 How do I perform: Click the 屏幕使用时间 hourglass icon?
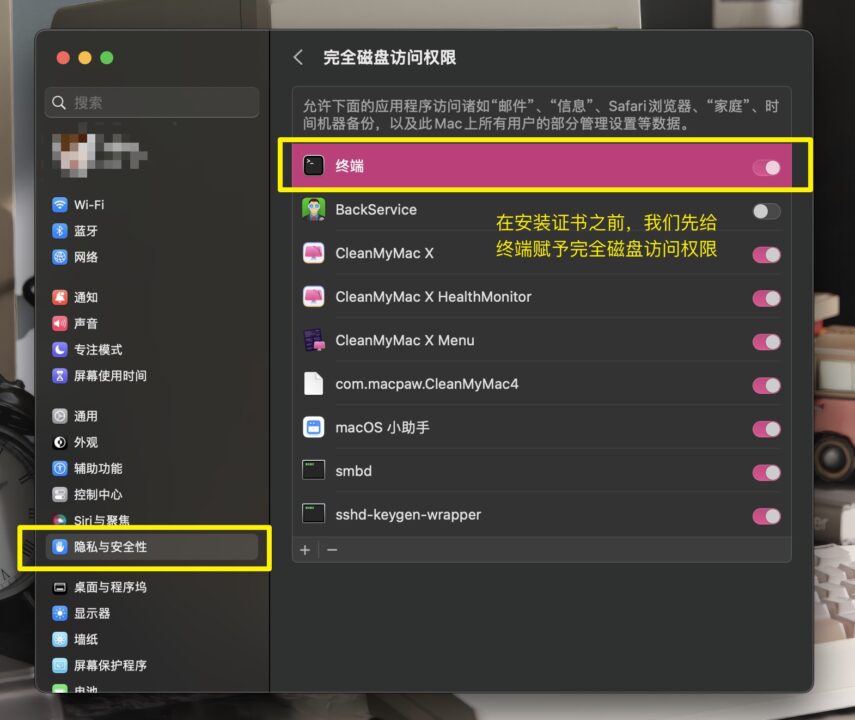pyautogui.click(x=62, y=376)
